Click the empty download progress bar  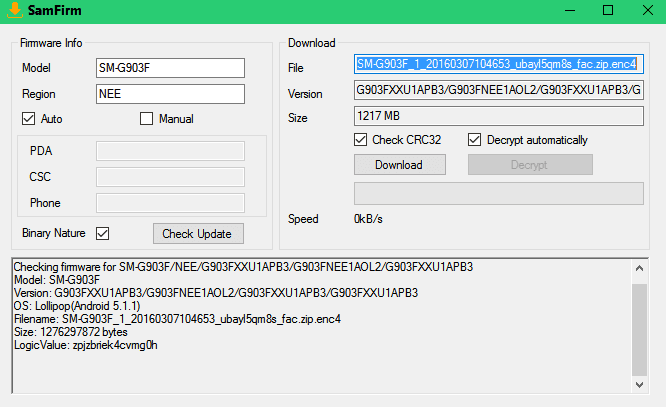pos(499,194)
